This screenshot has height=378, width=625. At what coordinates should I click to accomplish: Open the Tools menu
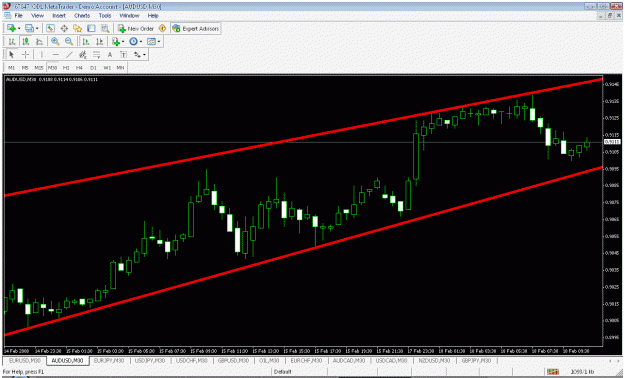(x=105, y=16)
